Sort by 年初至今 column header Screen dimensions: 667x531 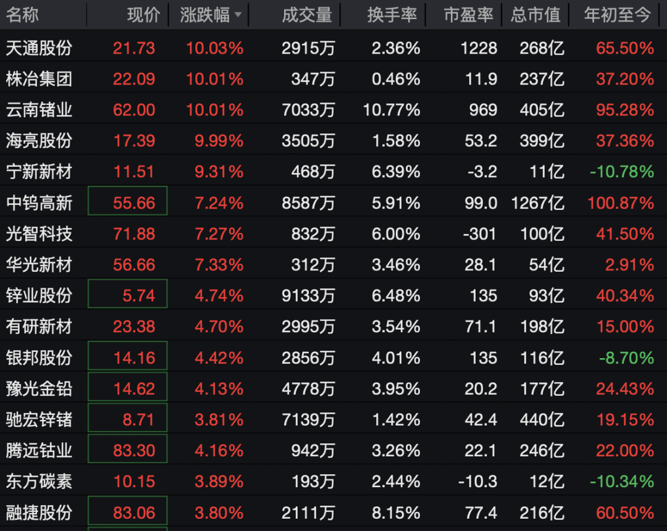pos(620,15)
